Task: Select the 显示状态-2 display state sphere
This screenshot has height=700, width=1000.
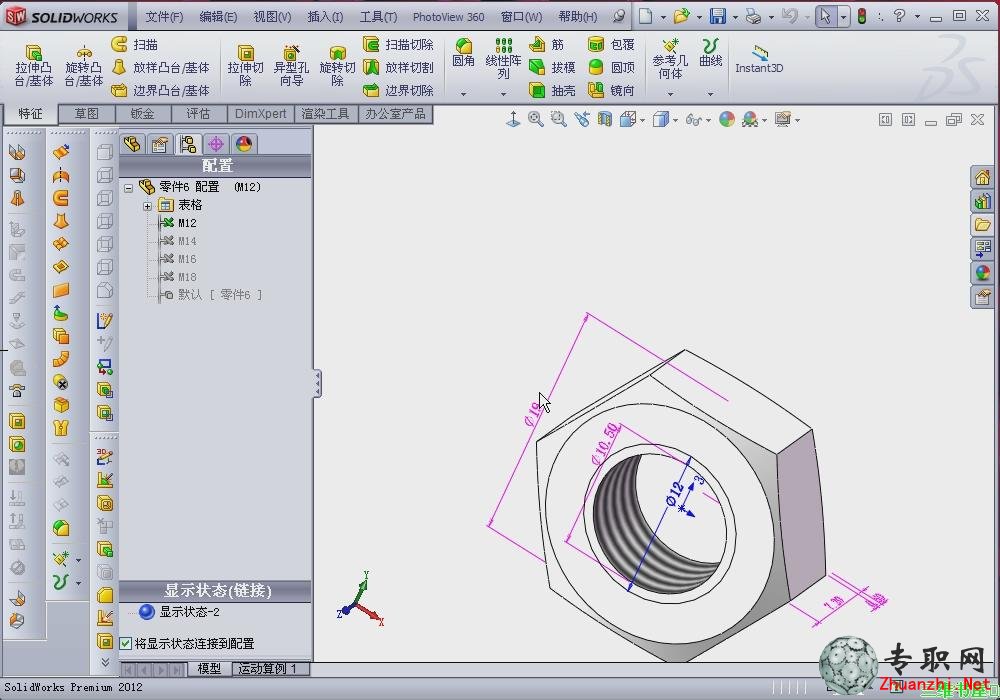Action: (147, 612)
